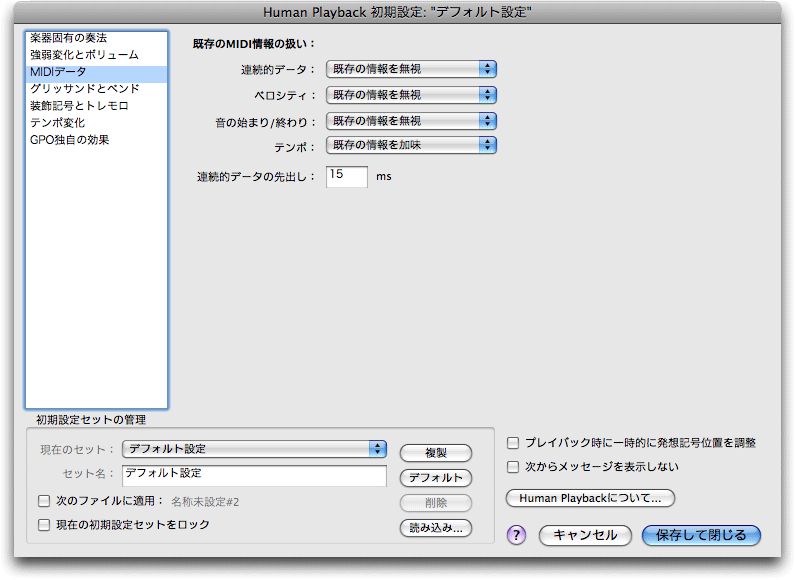Click the ms unit label

pyautogui.click(x=384, y=176)
